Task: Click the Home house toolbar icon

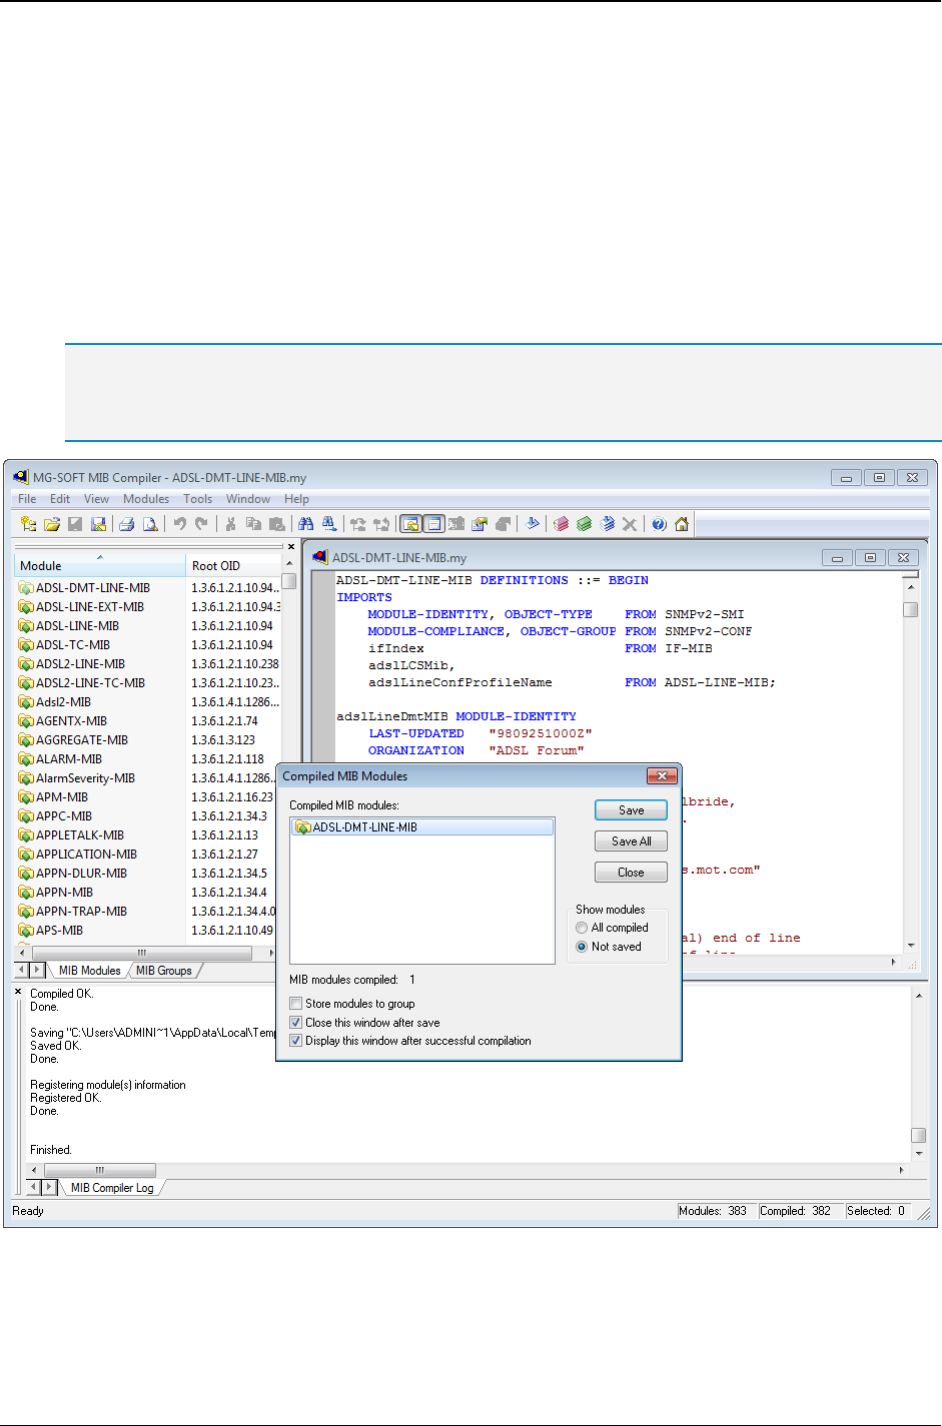Action: [x=681, y=524]
